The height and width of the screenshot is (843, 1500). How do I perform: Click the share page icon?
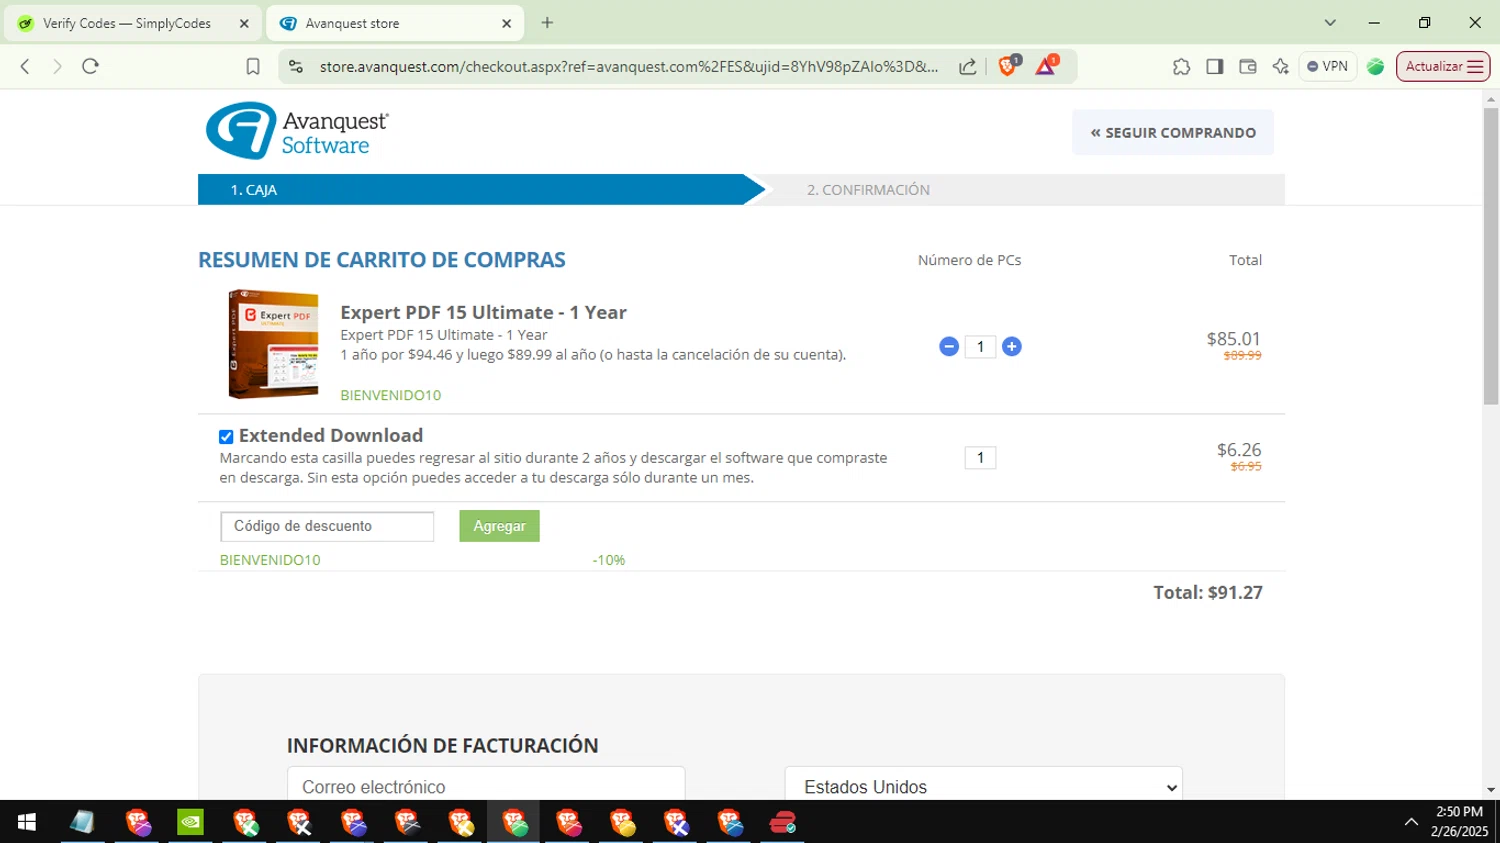tap(967, 66)
